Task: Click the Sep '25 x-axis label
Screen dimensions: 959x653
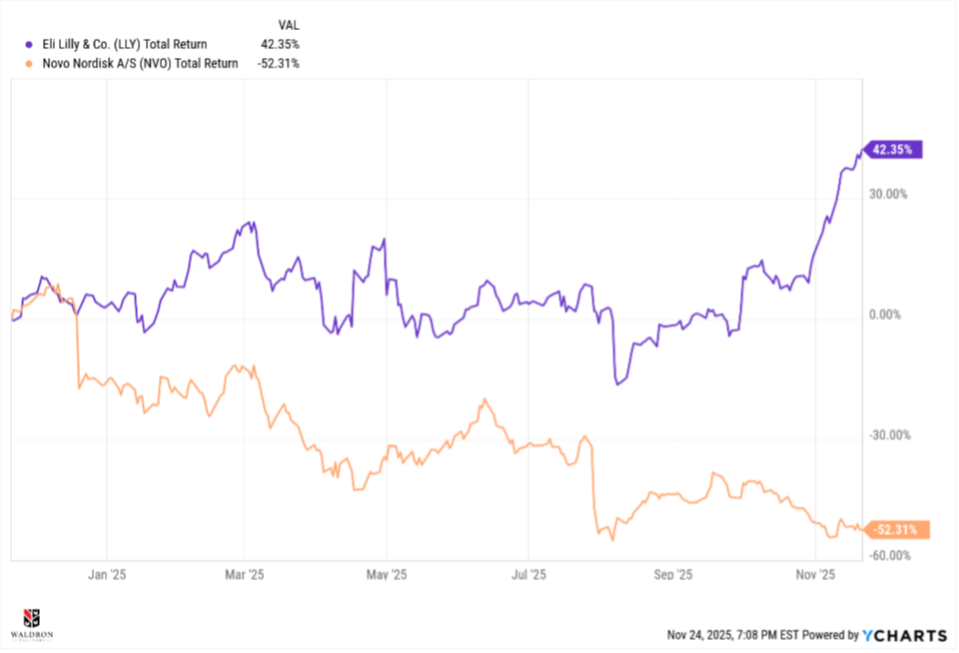Action: tap(673, 575)
